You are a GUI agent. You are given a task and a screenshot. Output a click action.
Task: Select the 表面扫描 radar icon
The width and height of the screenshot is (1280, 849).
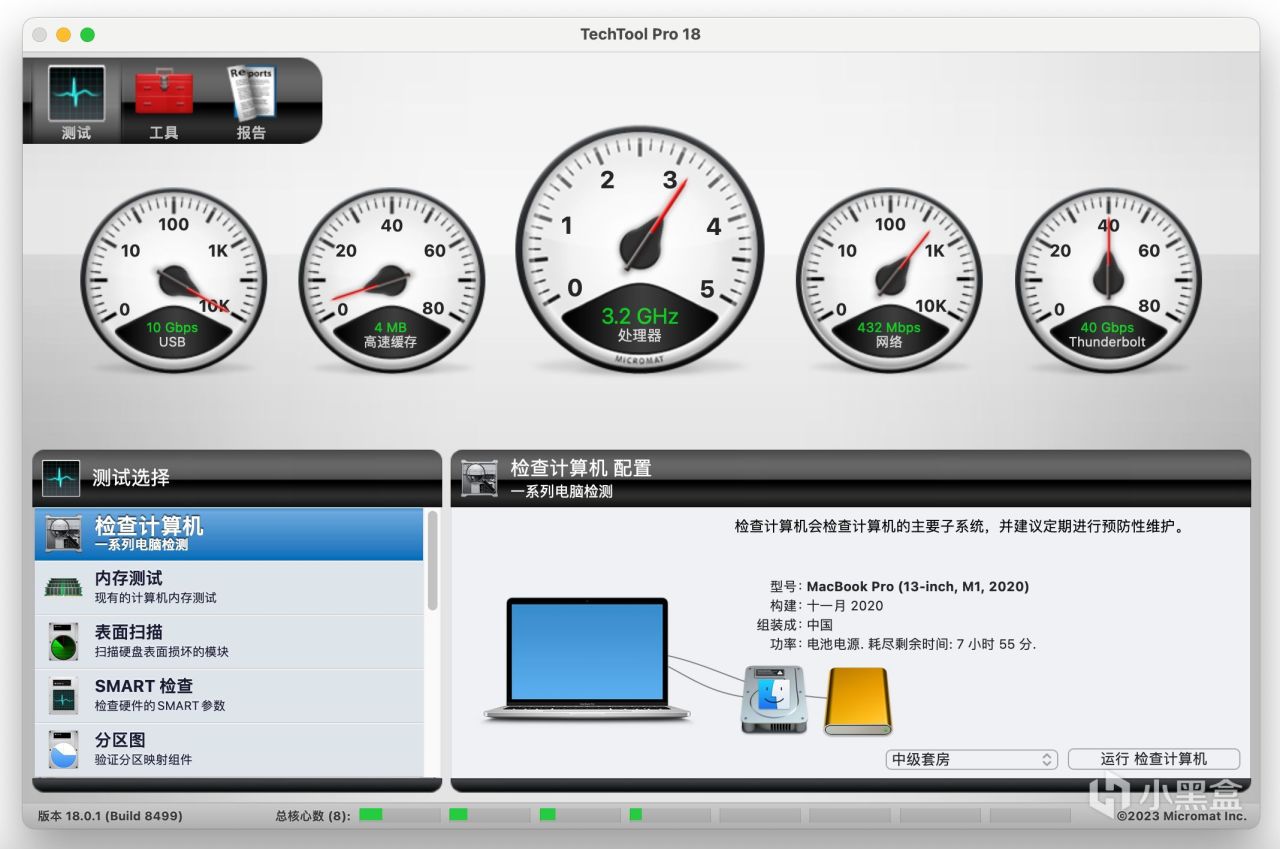click(63, 641)
